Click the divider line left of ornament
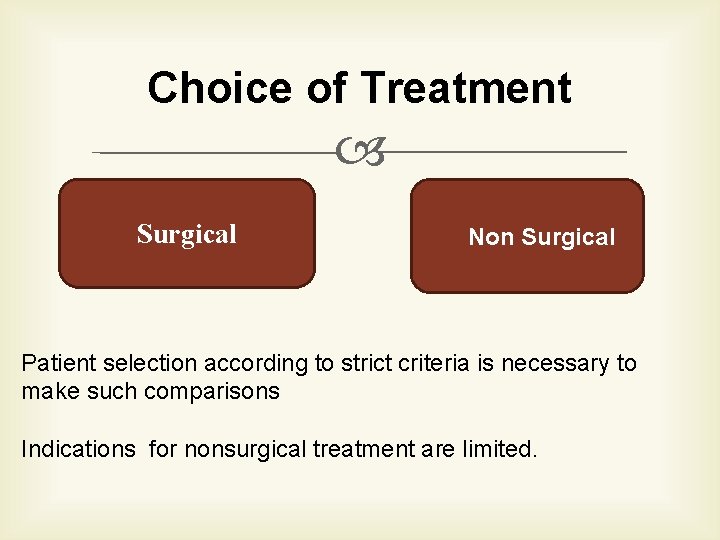This screenshot has width=720, height=540. (x=215, y=153)
